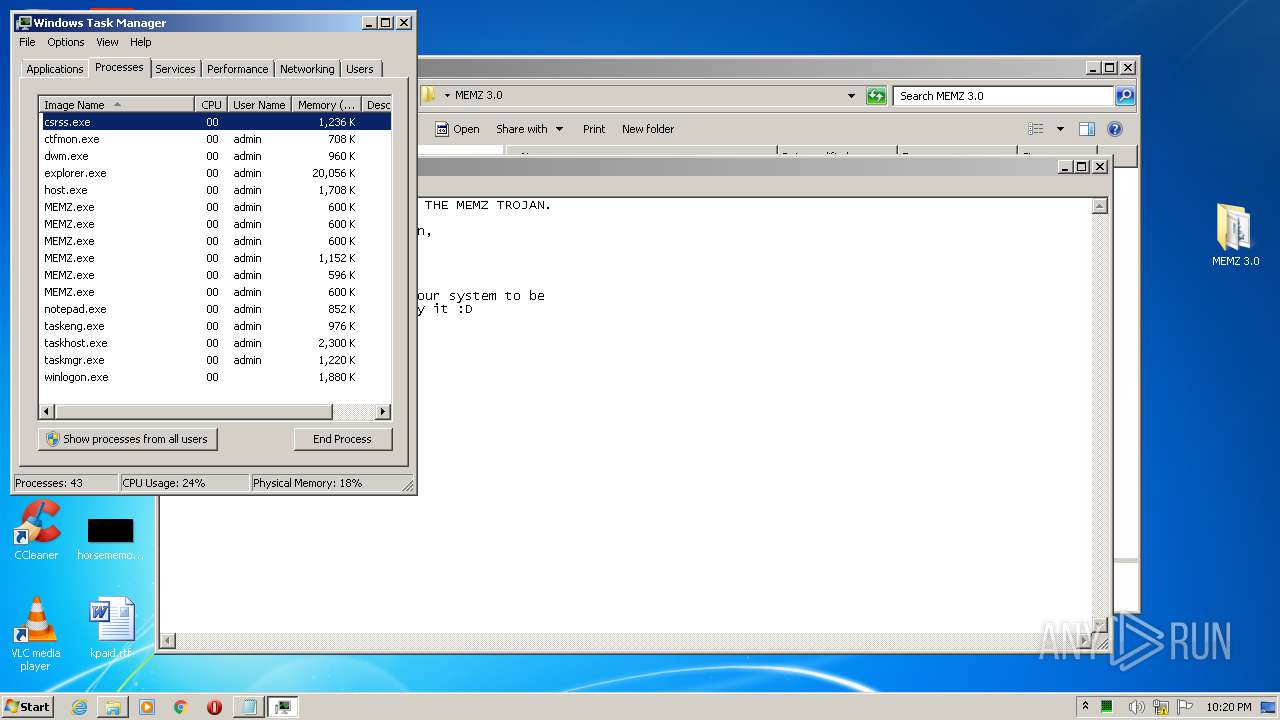Screen dimensions: 1280x720
Task: Select MEMZ.exe process using 1,152 K
Action: tap(215, 258)
